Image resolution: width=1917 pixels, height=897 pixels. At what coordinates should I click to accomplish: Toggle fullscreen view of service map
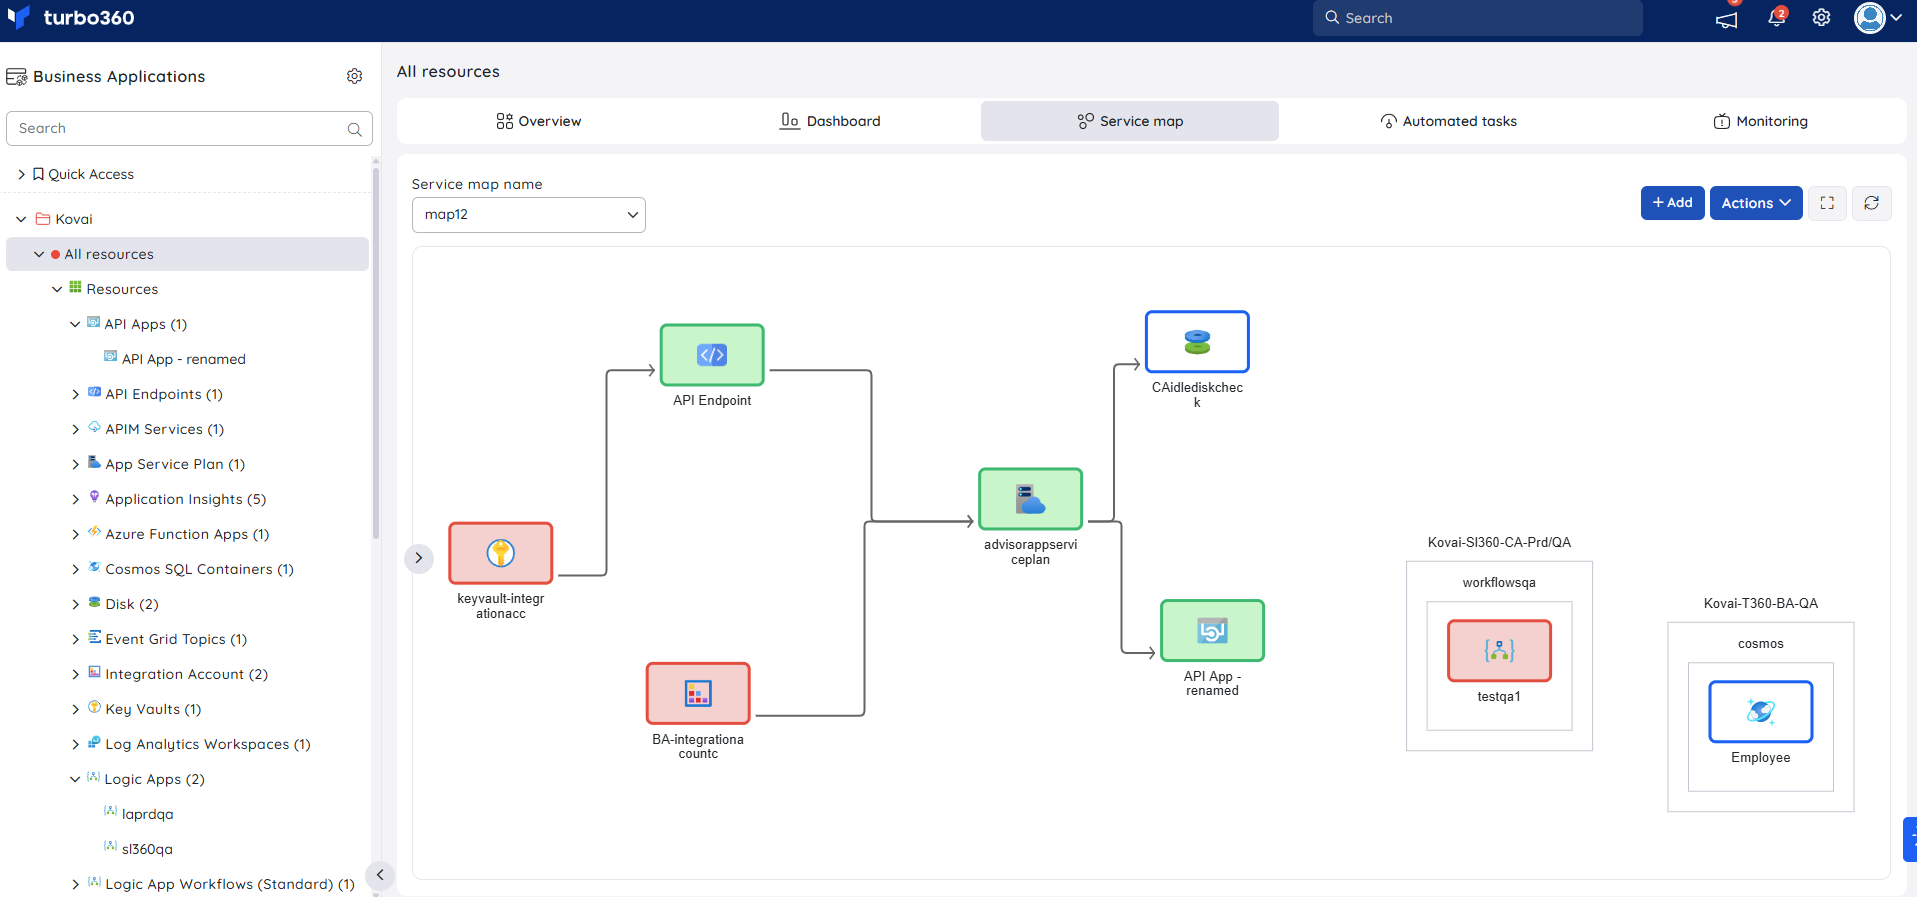tap(1827, 203)
